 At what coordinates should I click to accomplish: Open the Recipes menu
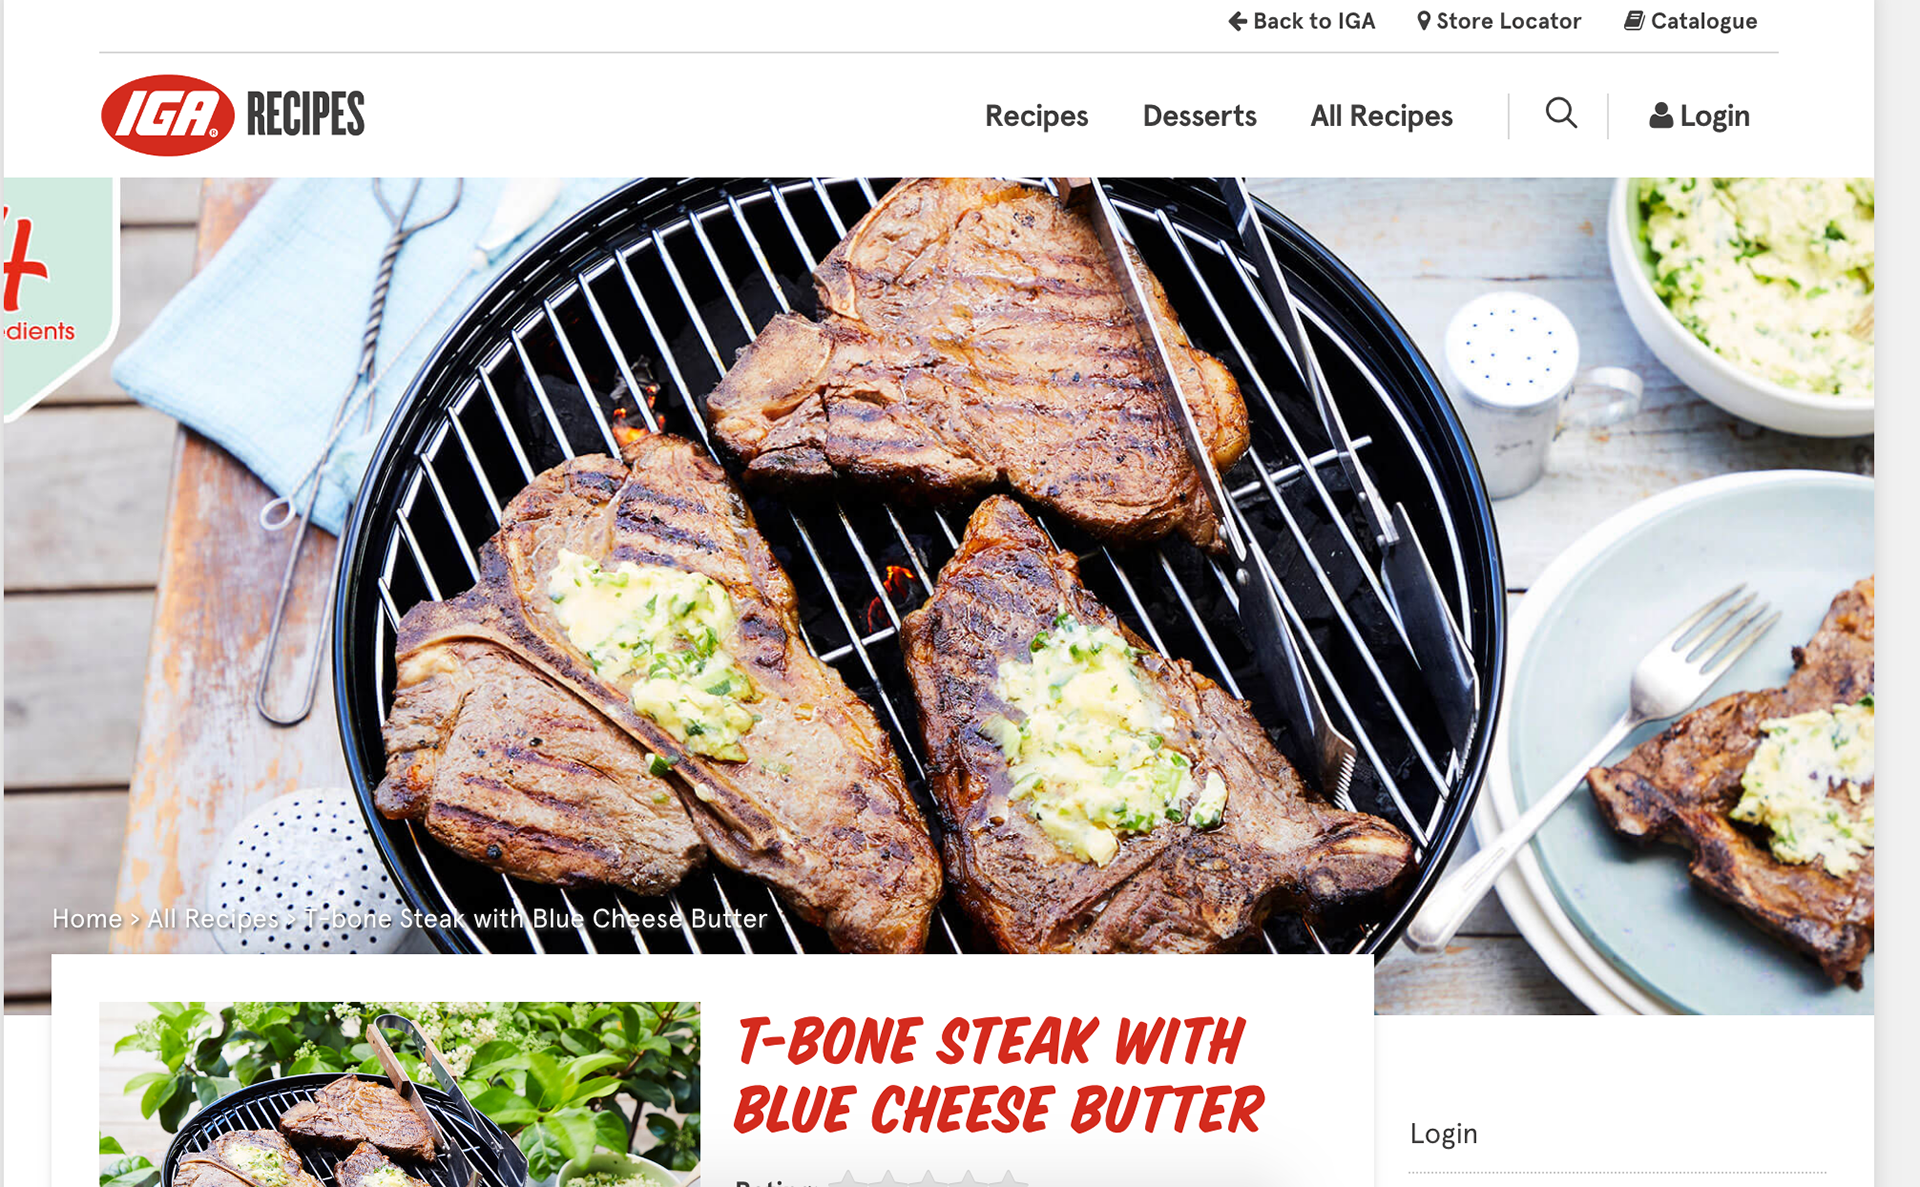coord(1036,116)
